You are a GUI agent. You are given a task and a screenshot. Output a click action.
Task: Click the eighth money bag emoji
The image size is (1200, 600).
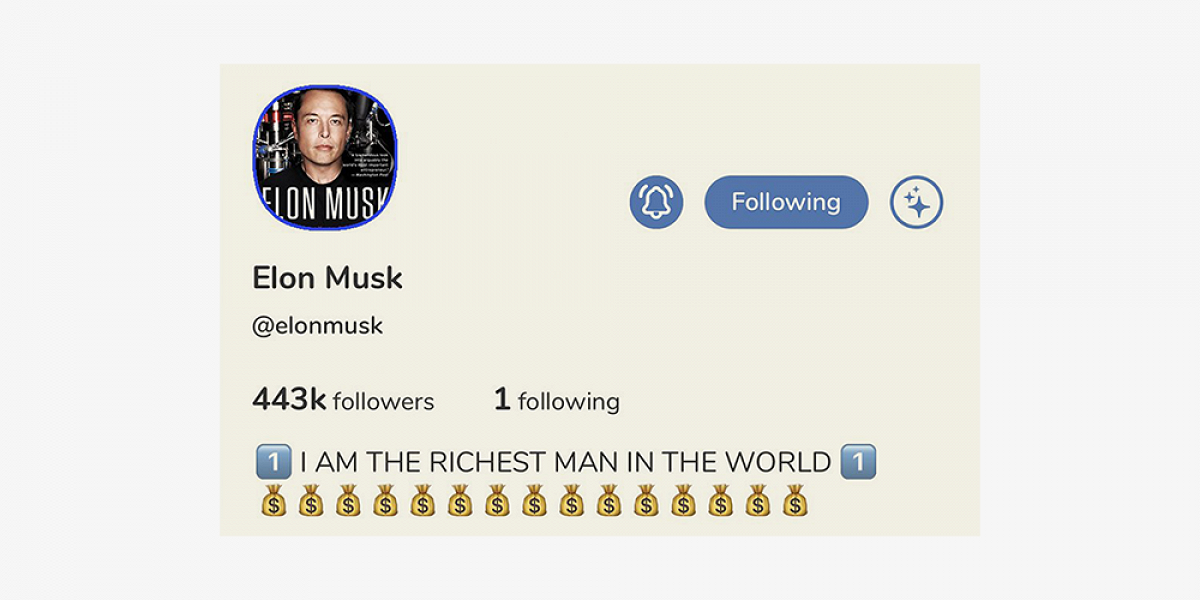coord(534,500)
